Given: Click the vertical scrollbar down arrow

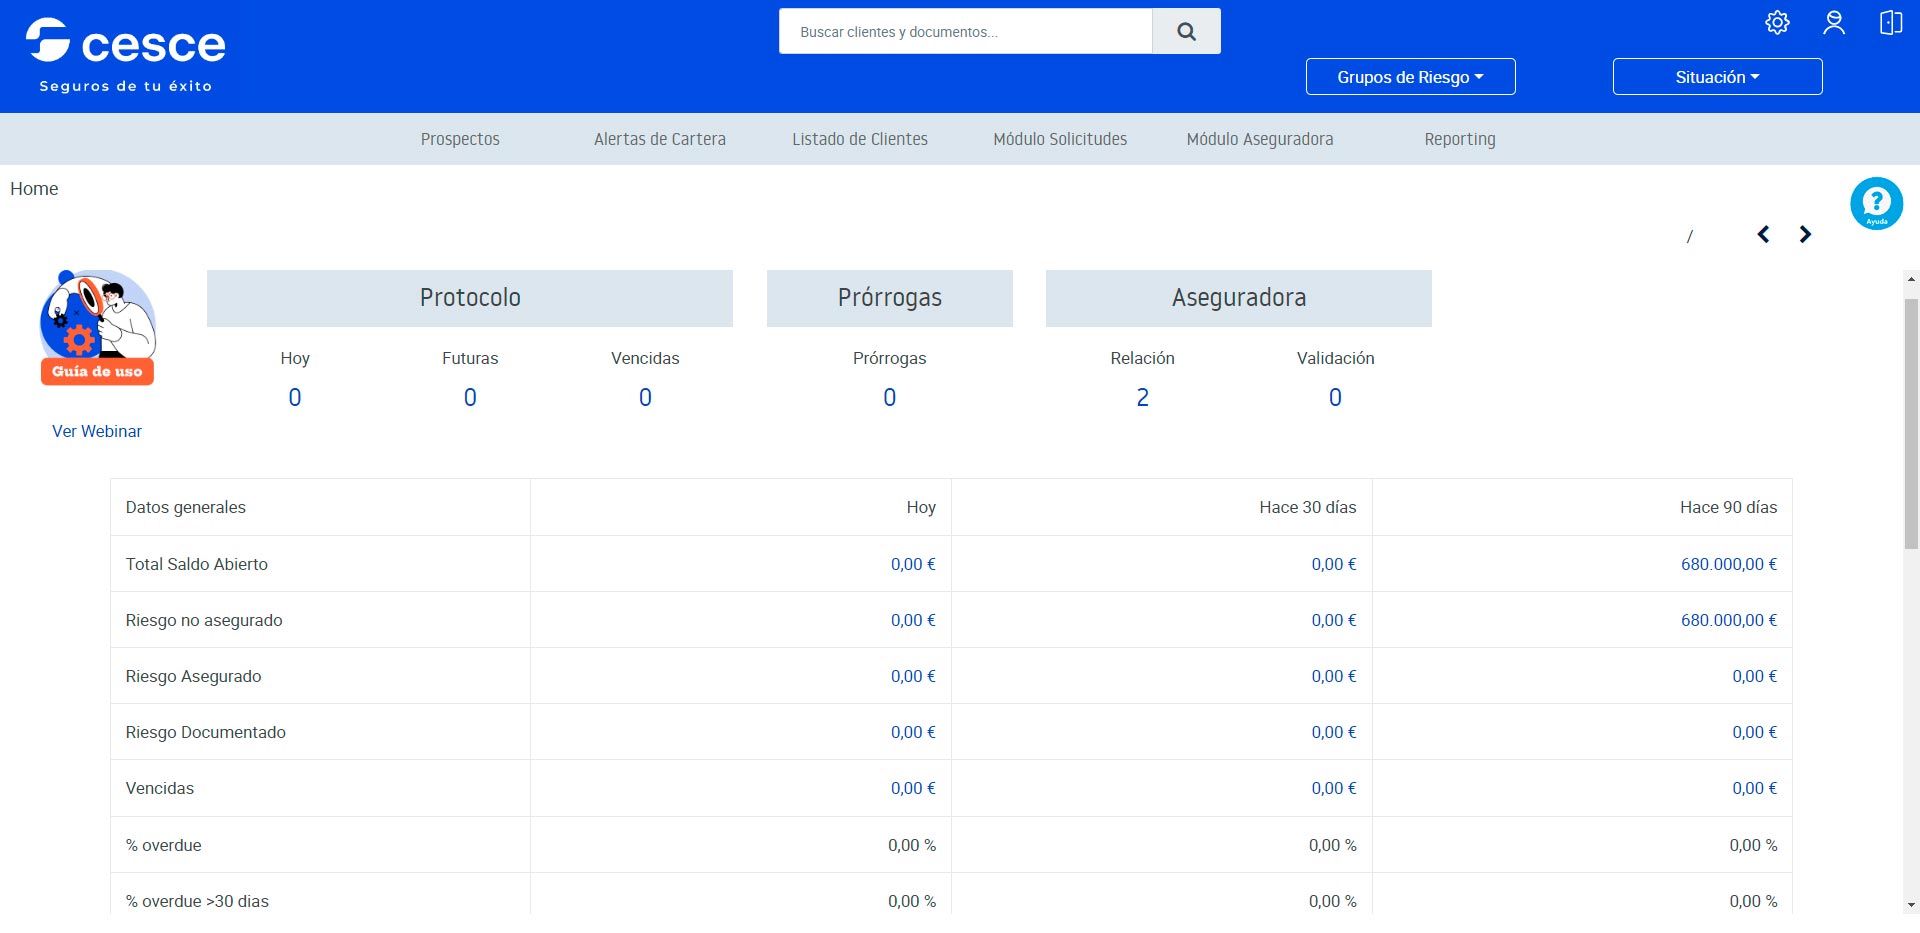Looking at the screenshot, I should tap(1911, 905).
